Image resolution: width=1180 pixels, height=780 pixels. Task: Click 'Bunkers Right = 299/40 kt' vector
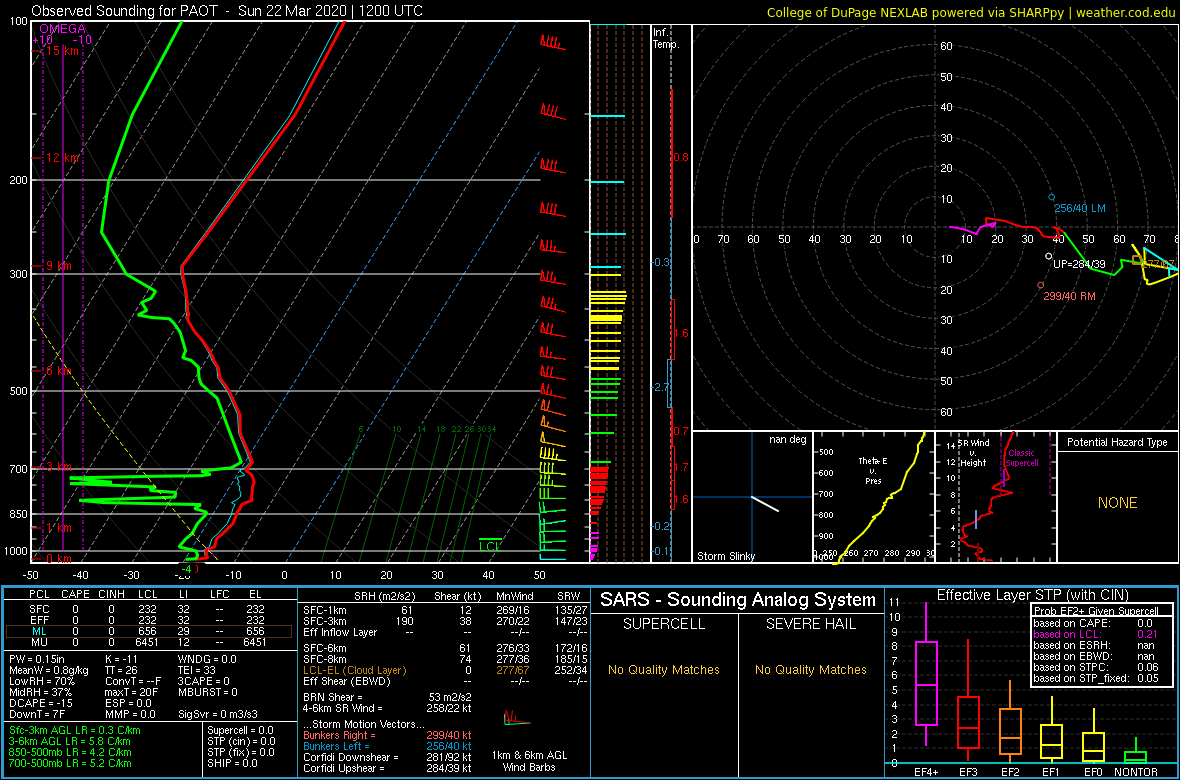point(388,735)
